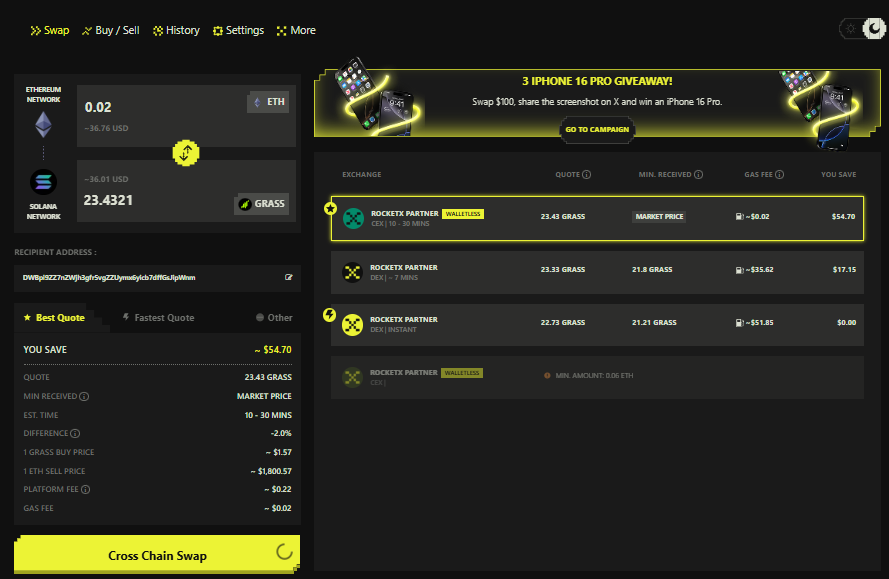Show the Quote column info icon
The width and height of the screenshot is (889, 579).
pos(587,175)
